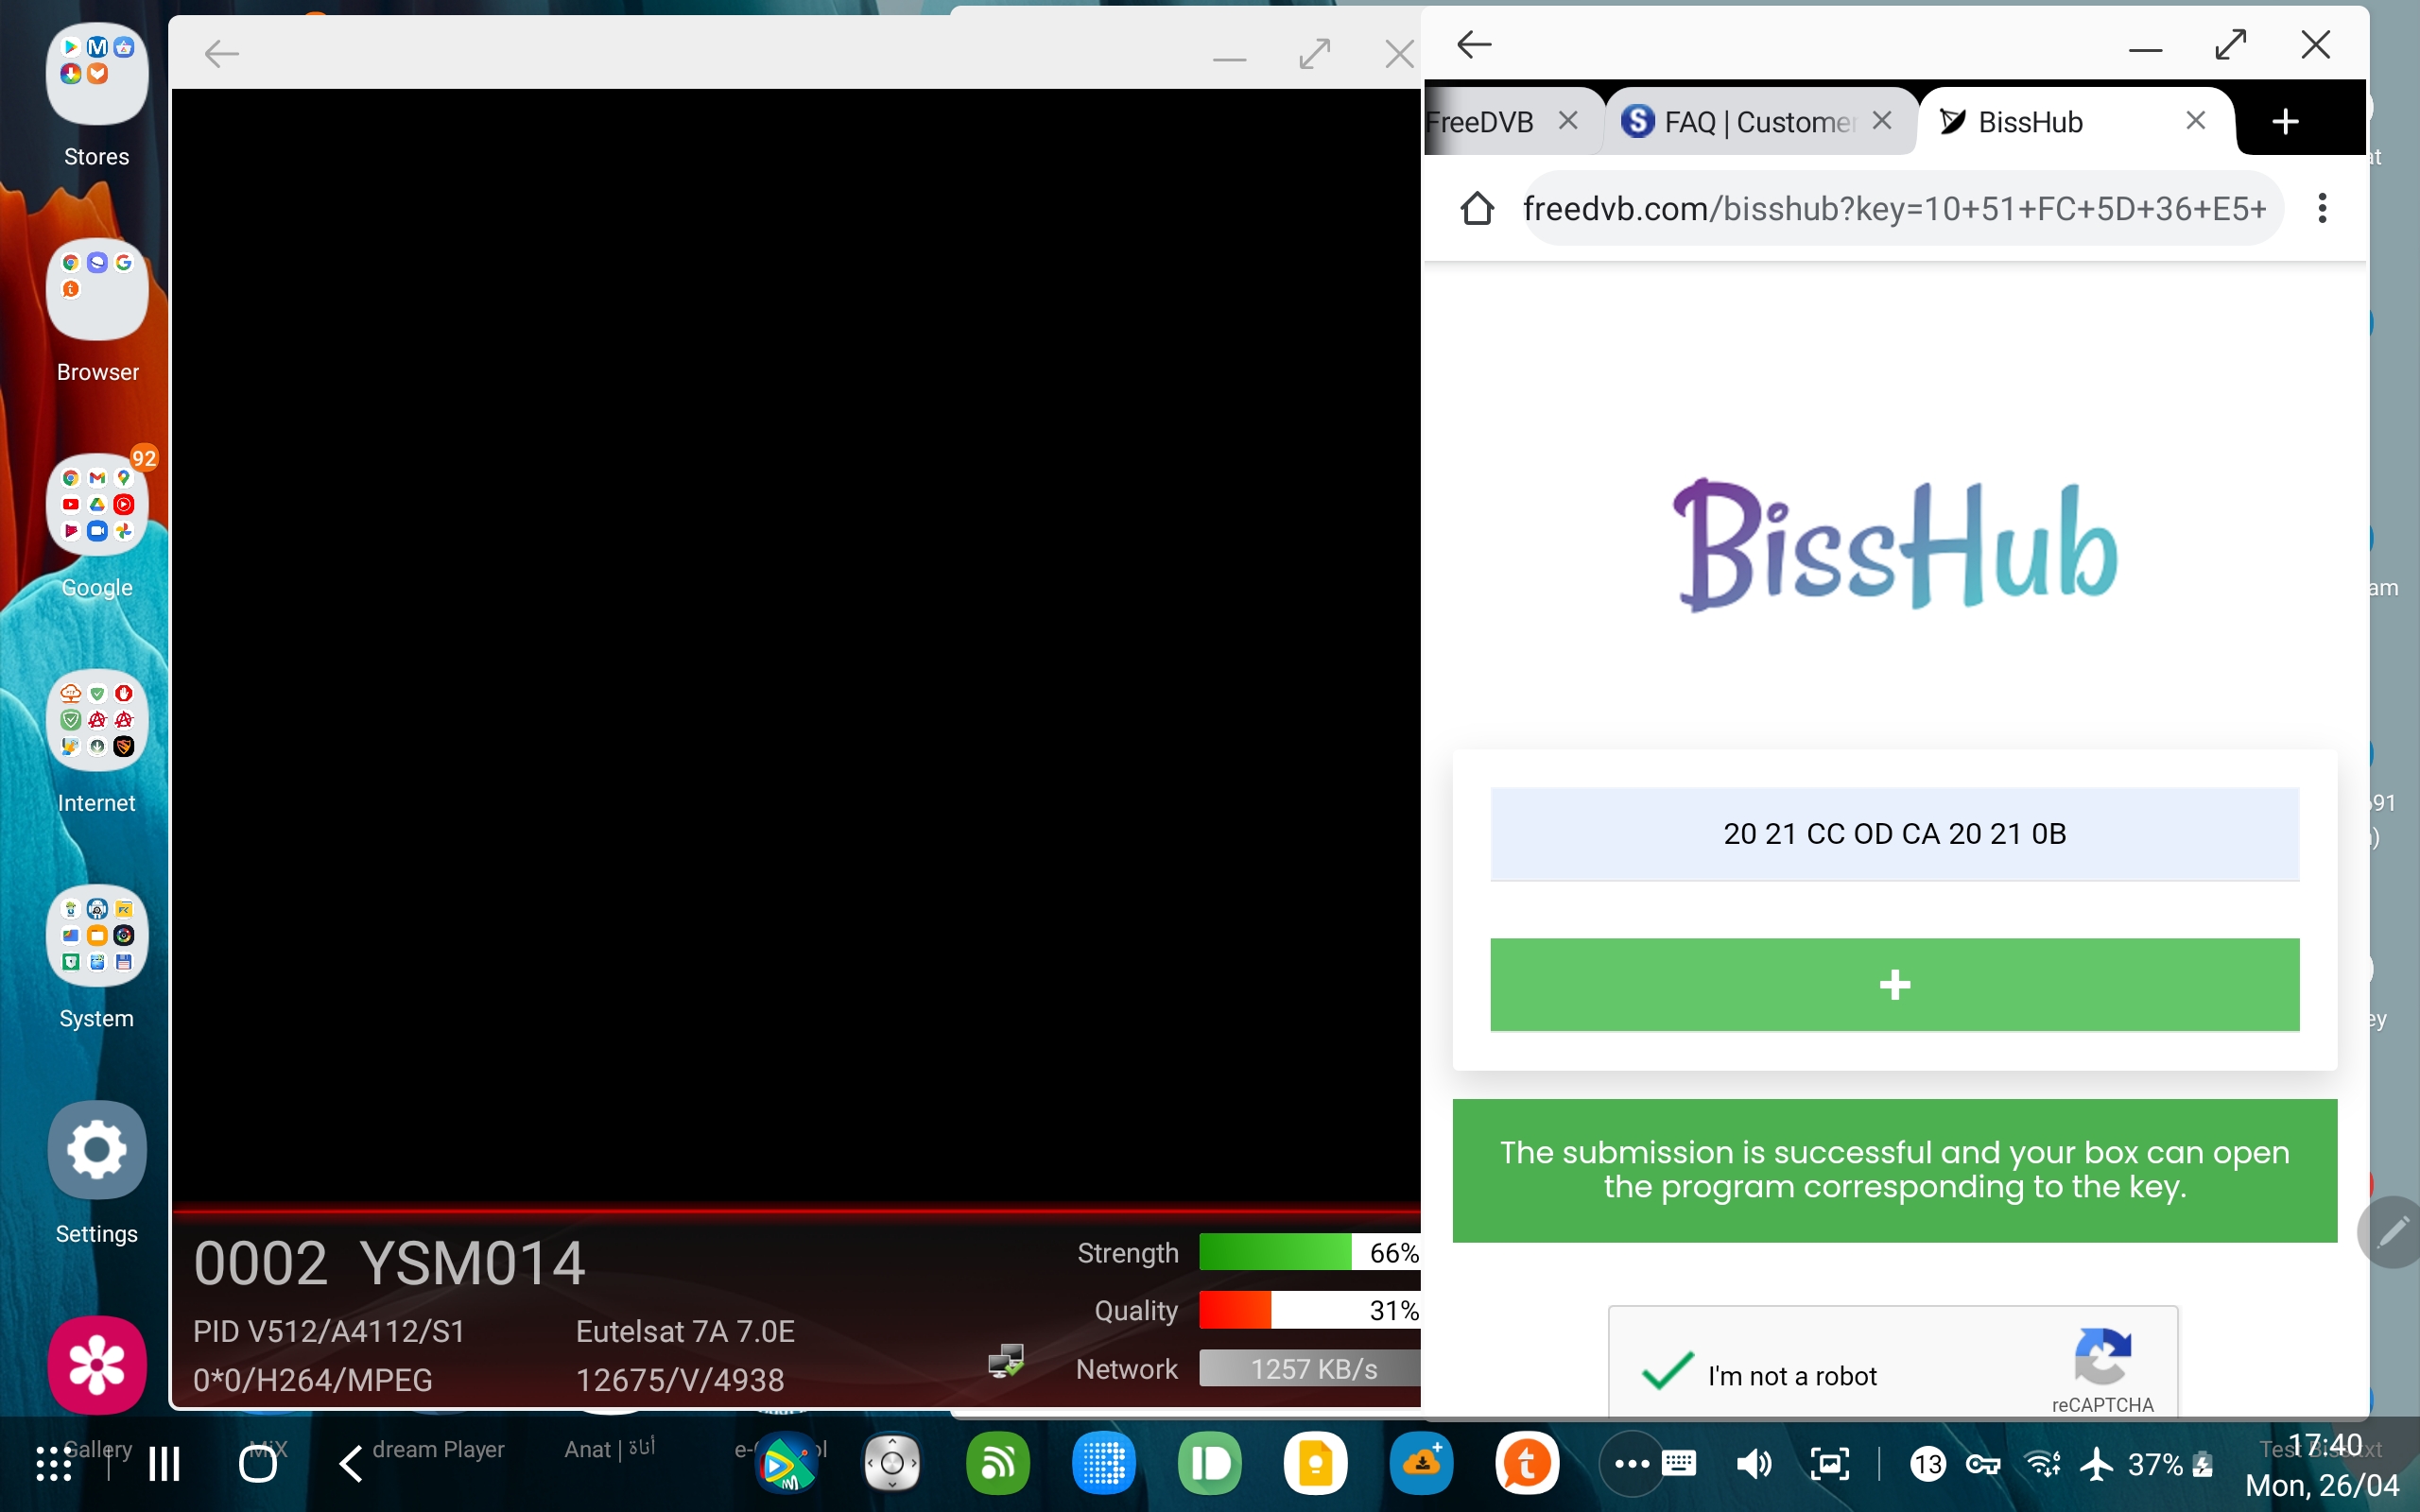The image size is (2420, 1512).
Task: Click the Network speed bar
Action: [1309, 1368]
